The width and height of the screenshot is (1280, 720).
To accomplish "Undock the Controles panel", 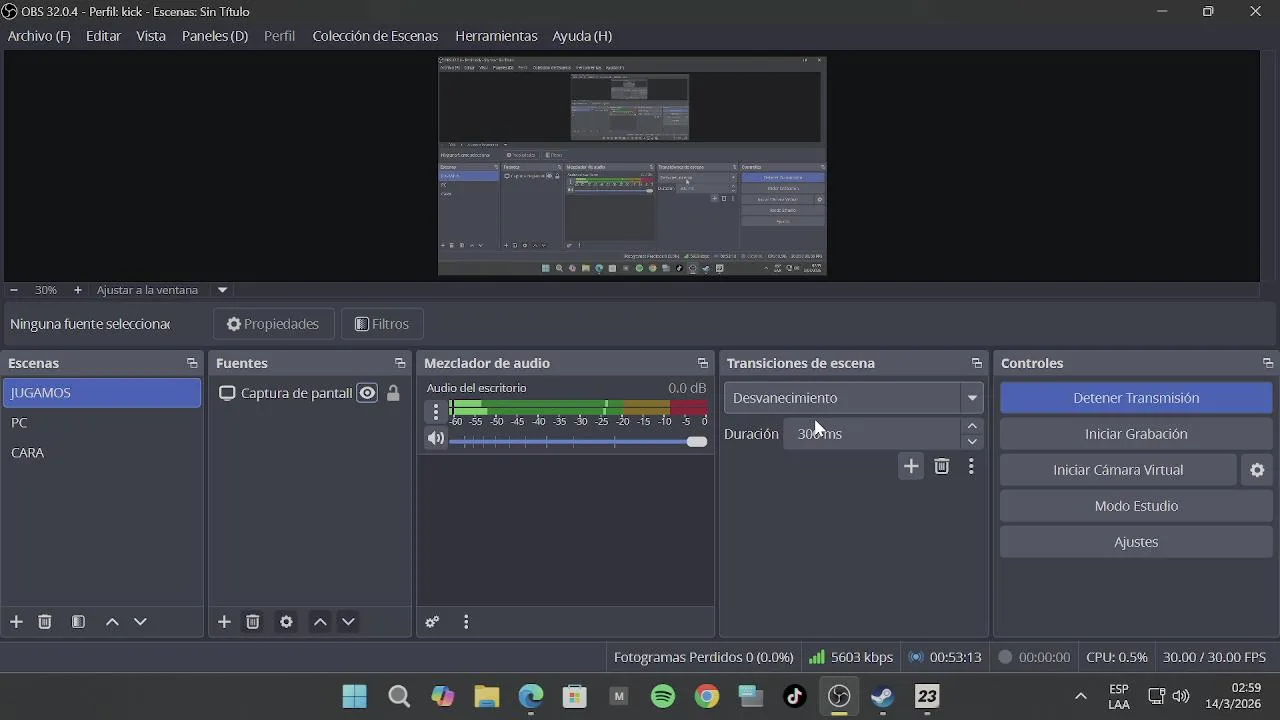I will click(x=1268, y=363).
